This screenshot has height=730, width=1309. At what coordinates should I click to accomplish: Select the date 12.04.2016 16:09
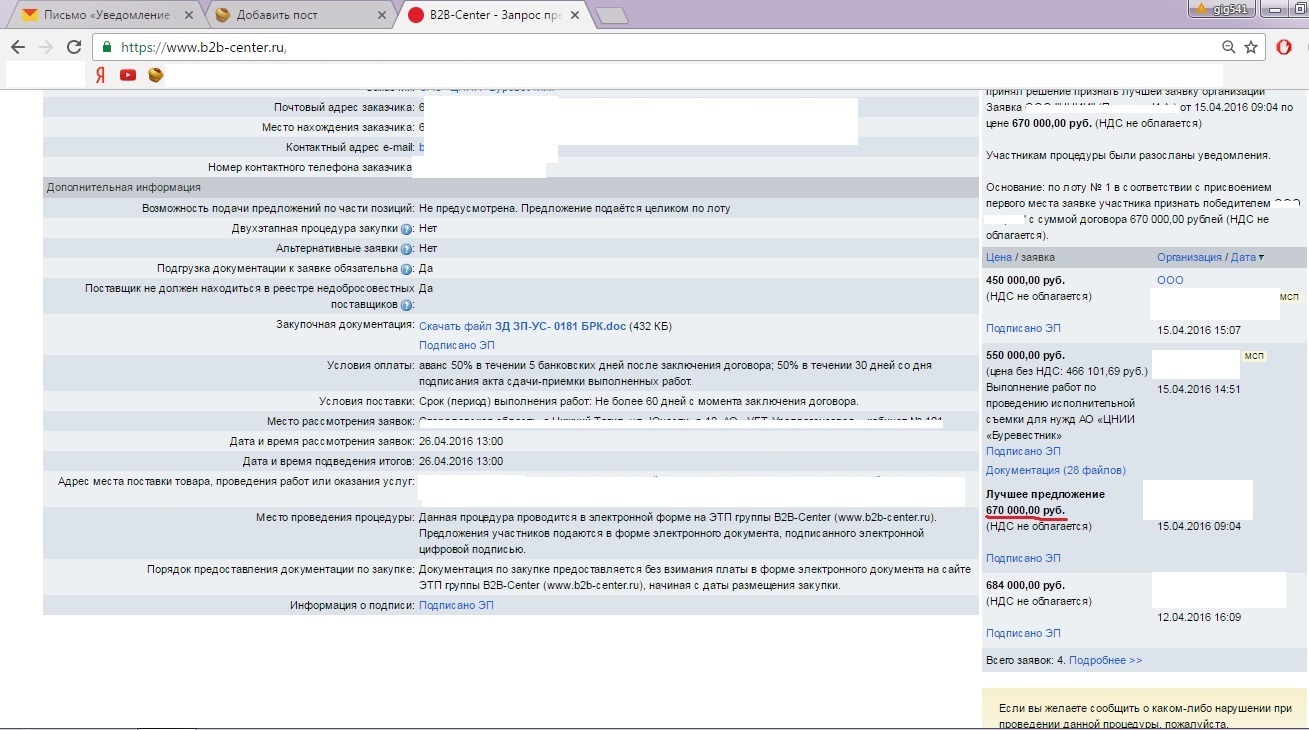pyautogui.click(x=1198, y=618)
